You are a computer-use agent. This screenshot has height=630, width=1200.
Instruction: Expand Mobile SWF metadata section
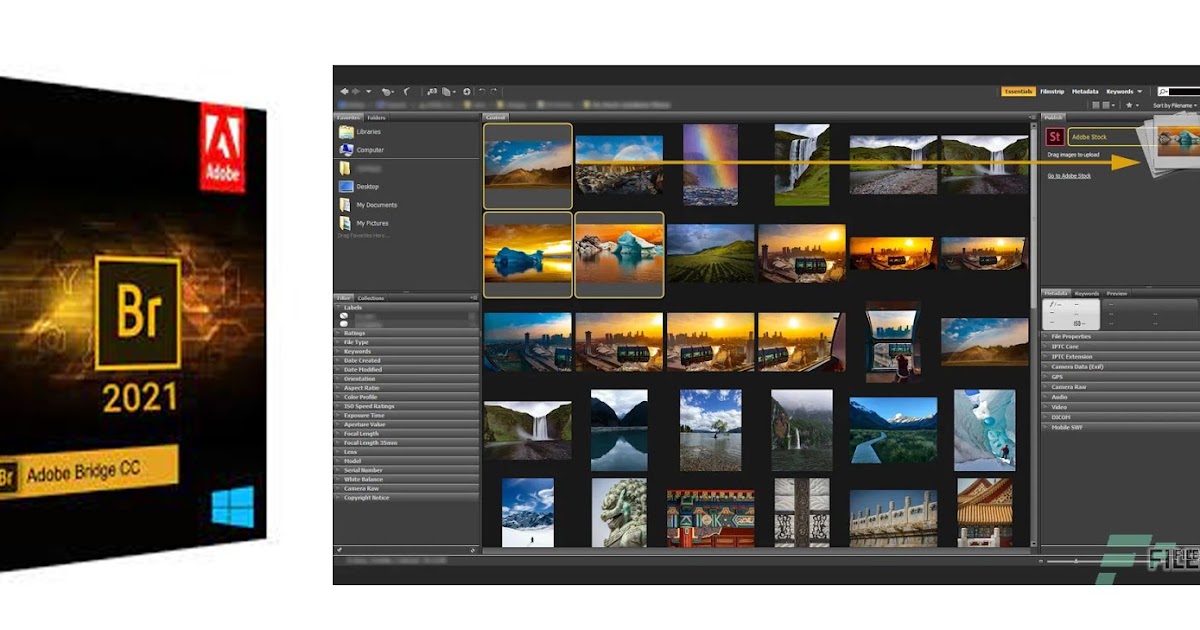[x=1120, y=426]
